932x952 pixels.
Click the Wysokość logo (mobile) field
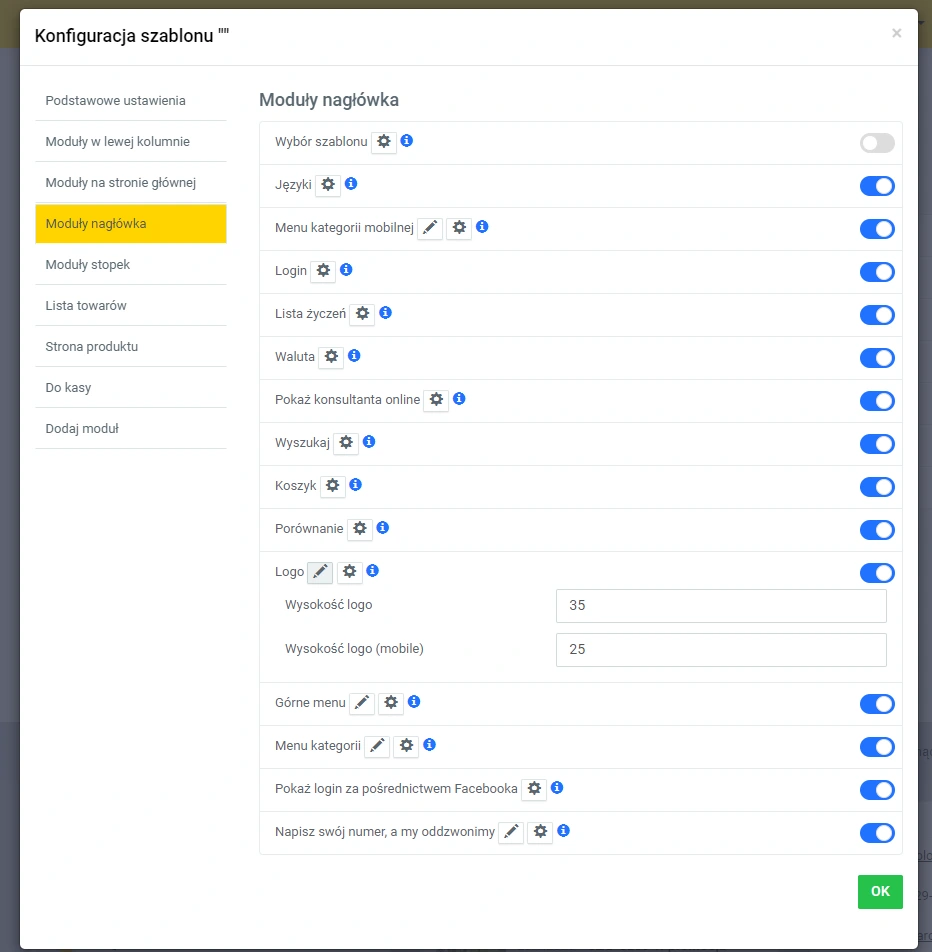721,650
